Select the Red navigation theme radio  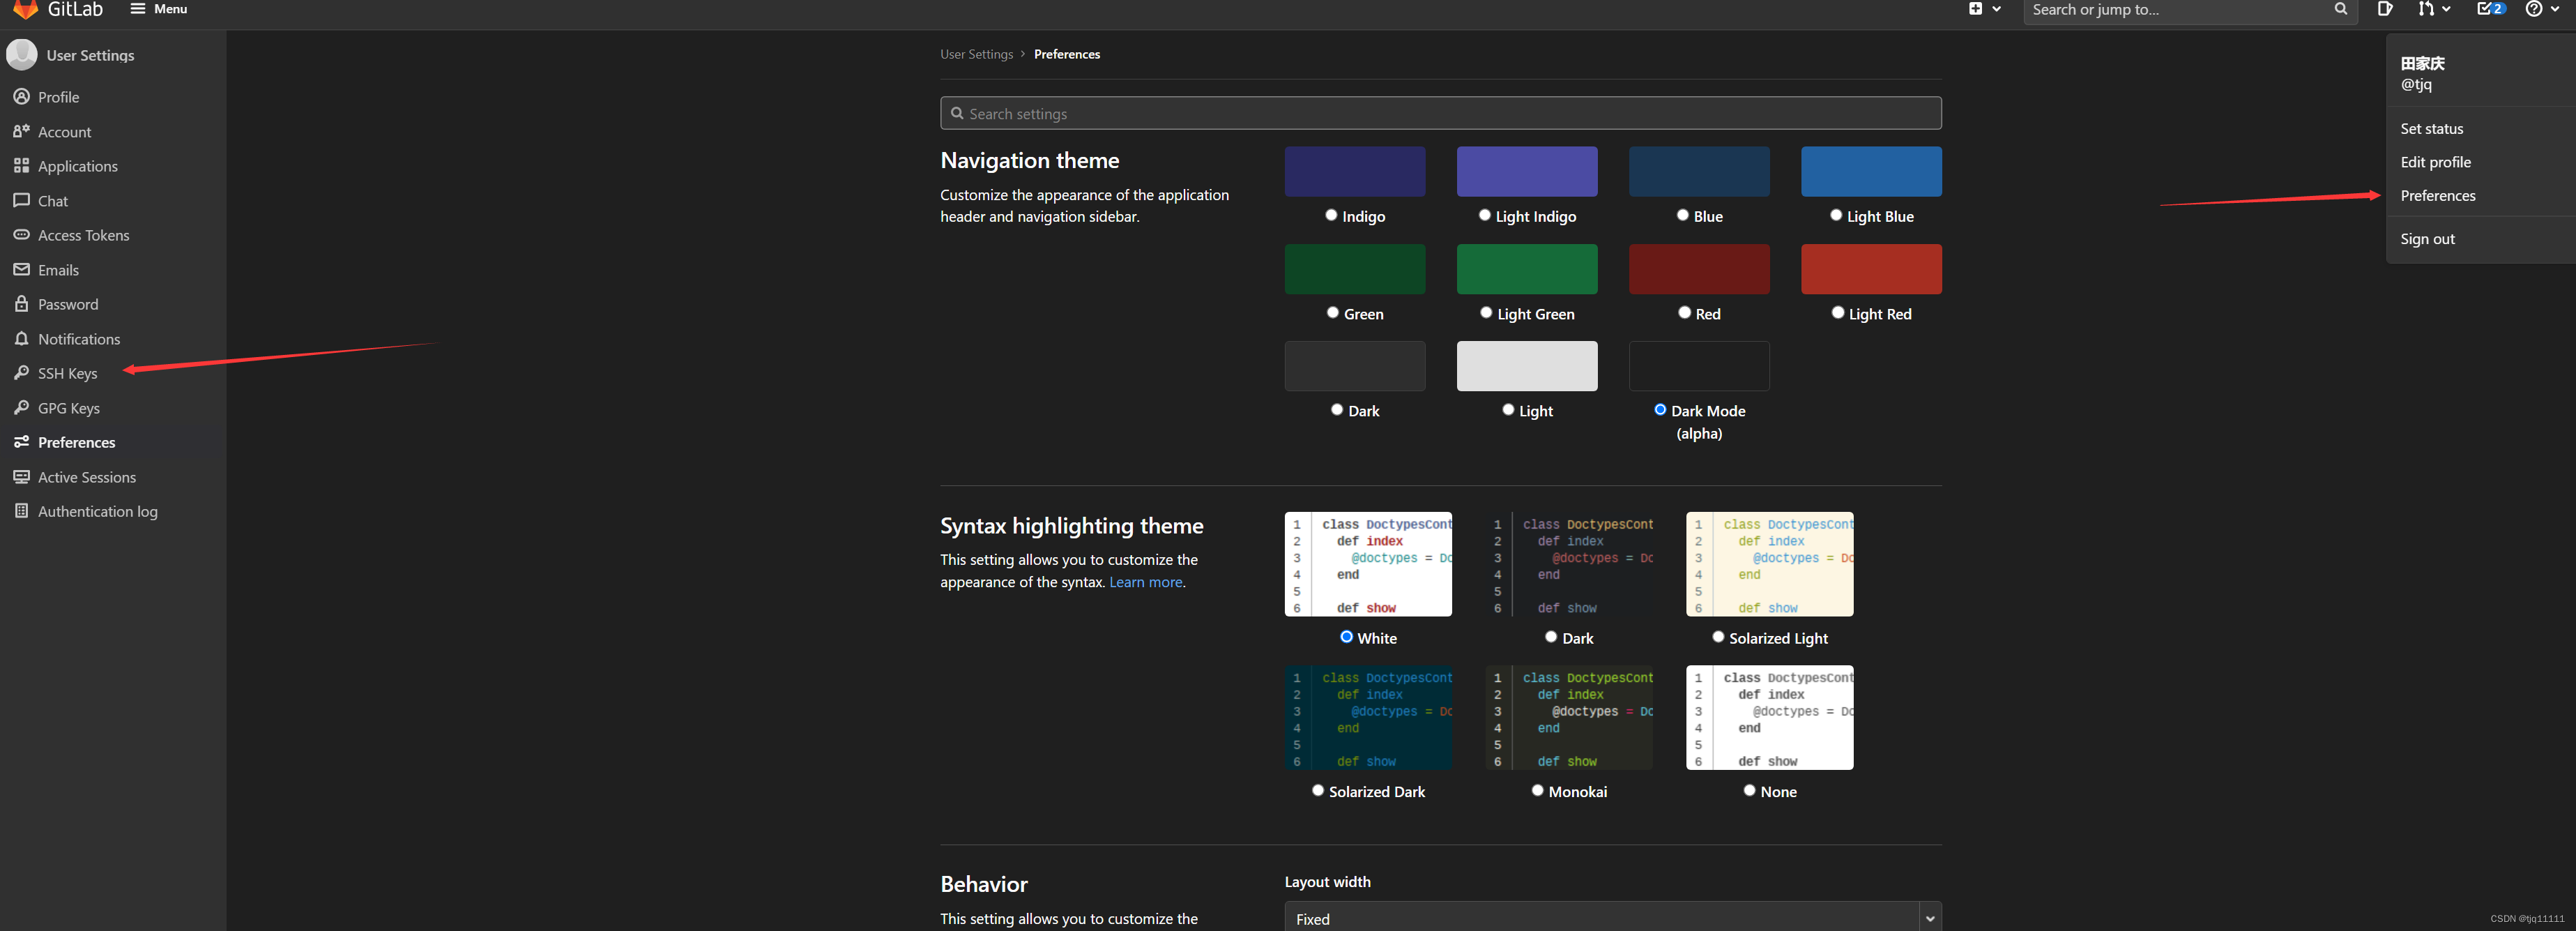(1685, 312)
